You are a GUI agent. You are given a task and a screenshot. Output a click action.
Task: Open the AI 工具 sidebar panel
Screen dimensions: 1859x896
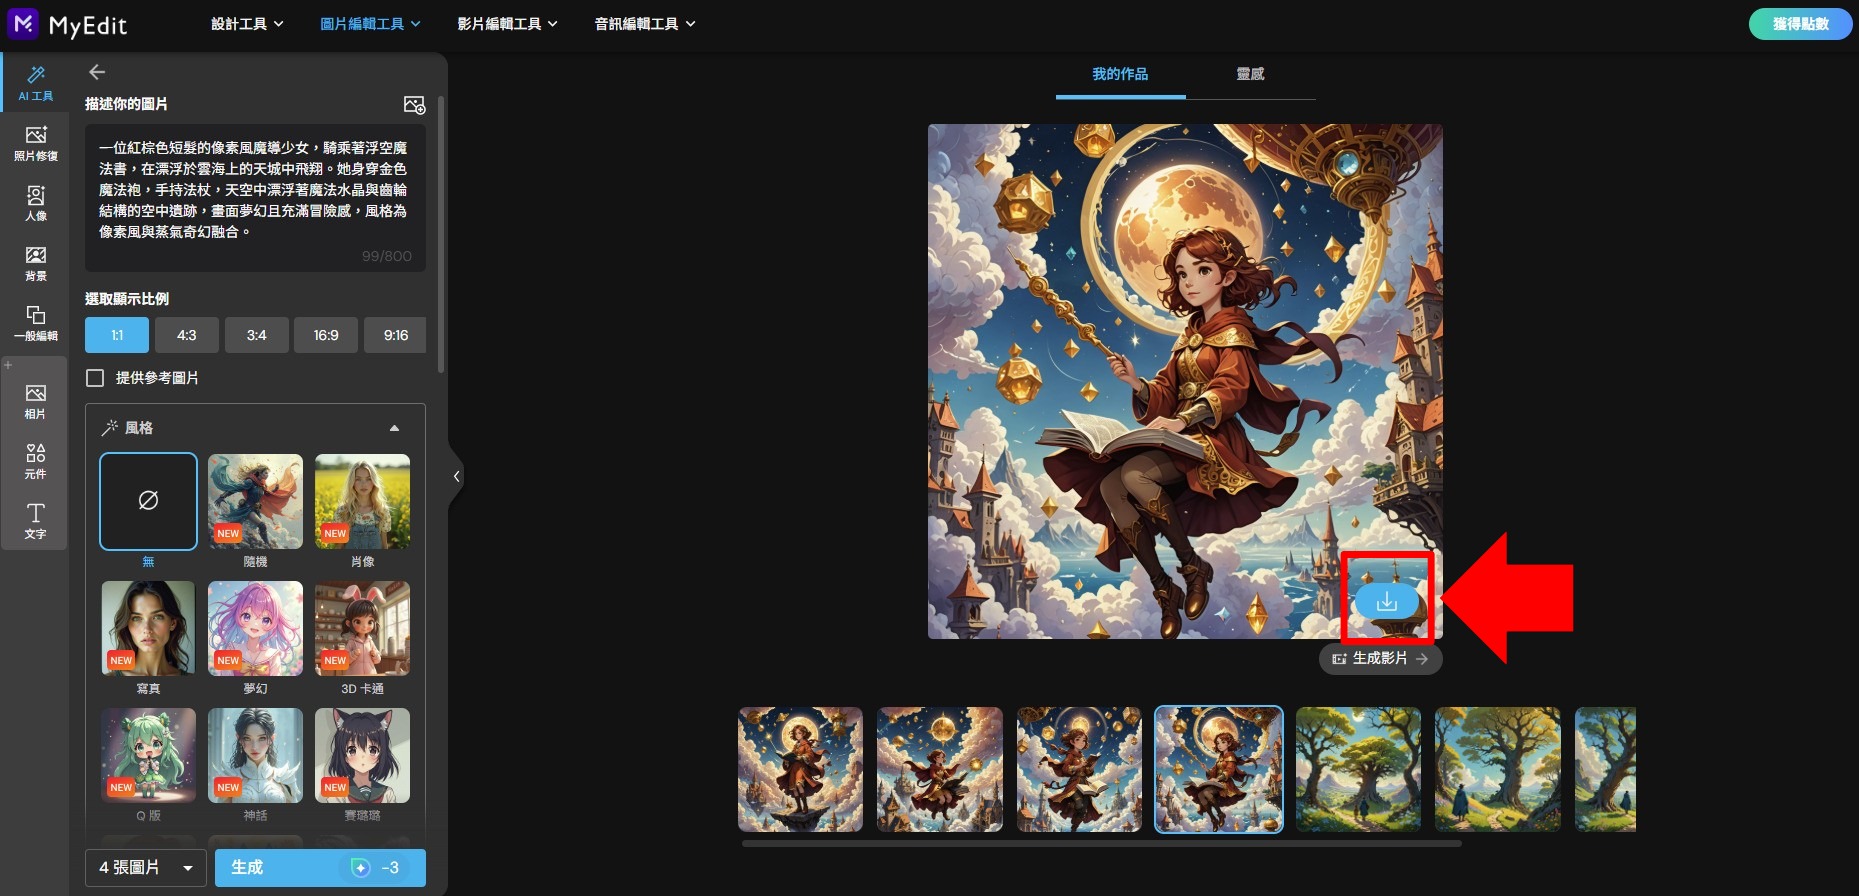coord(35,83)
